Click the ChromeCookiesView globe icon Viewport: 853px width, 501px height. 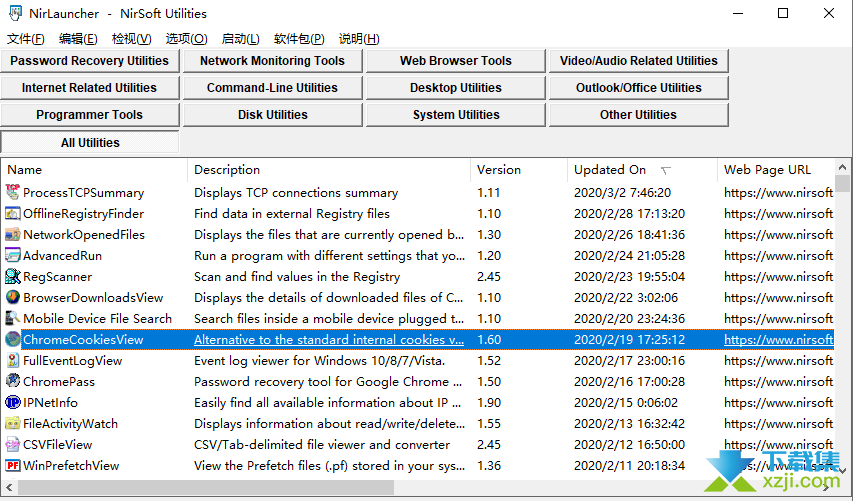[x=13, y=339]
